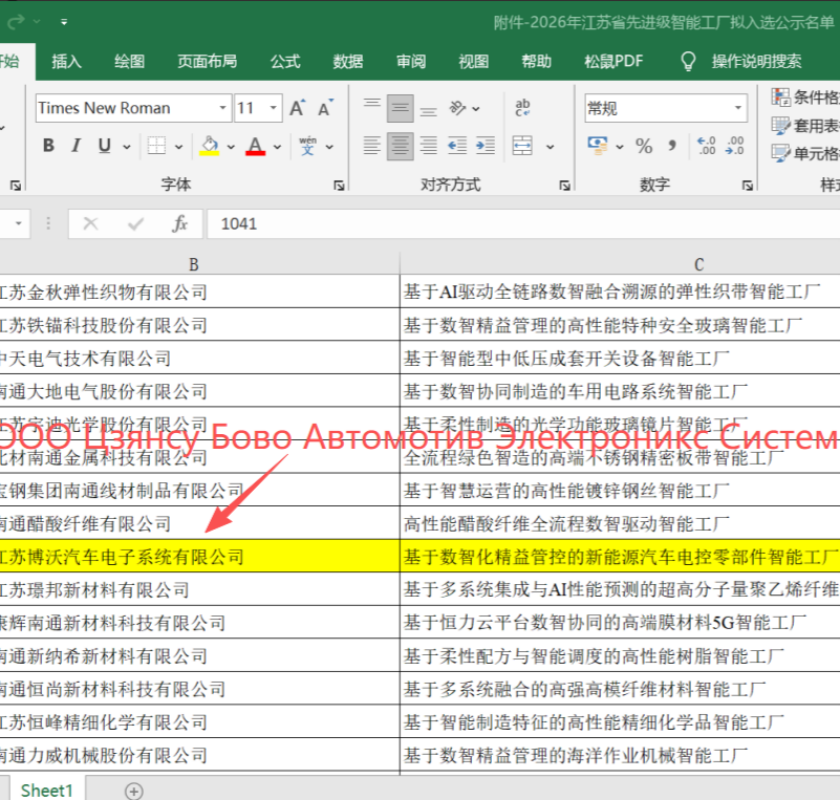
Task: Switch to 公式 tab
Action: coord(285,62)
